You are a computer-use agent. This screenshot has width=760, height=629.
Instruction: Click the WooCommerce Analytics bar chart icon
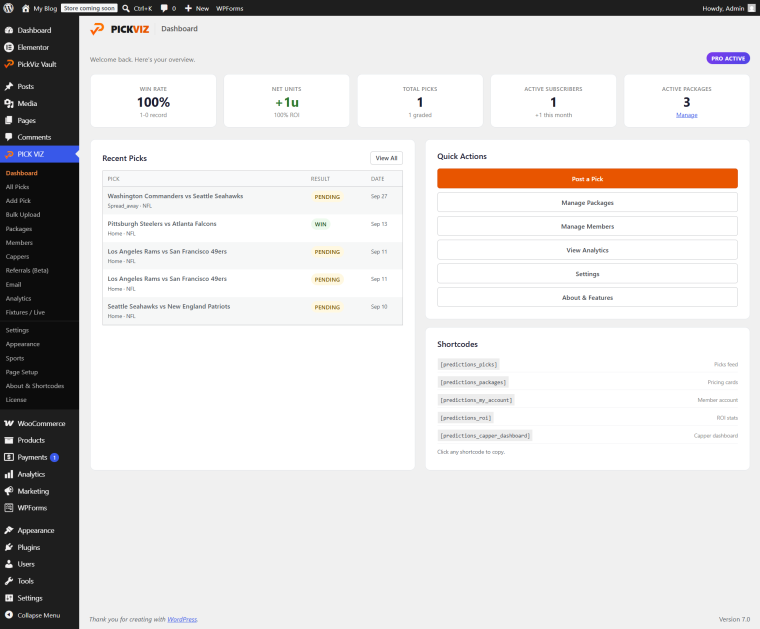tap(9, 474)
